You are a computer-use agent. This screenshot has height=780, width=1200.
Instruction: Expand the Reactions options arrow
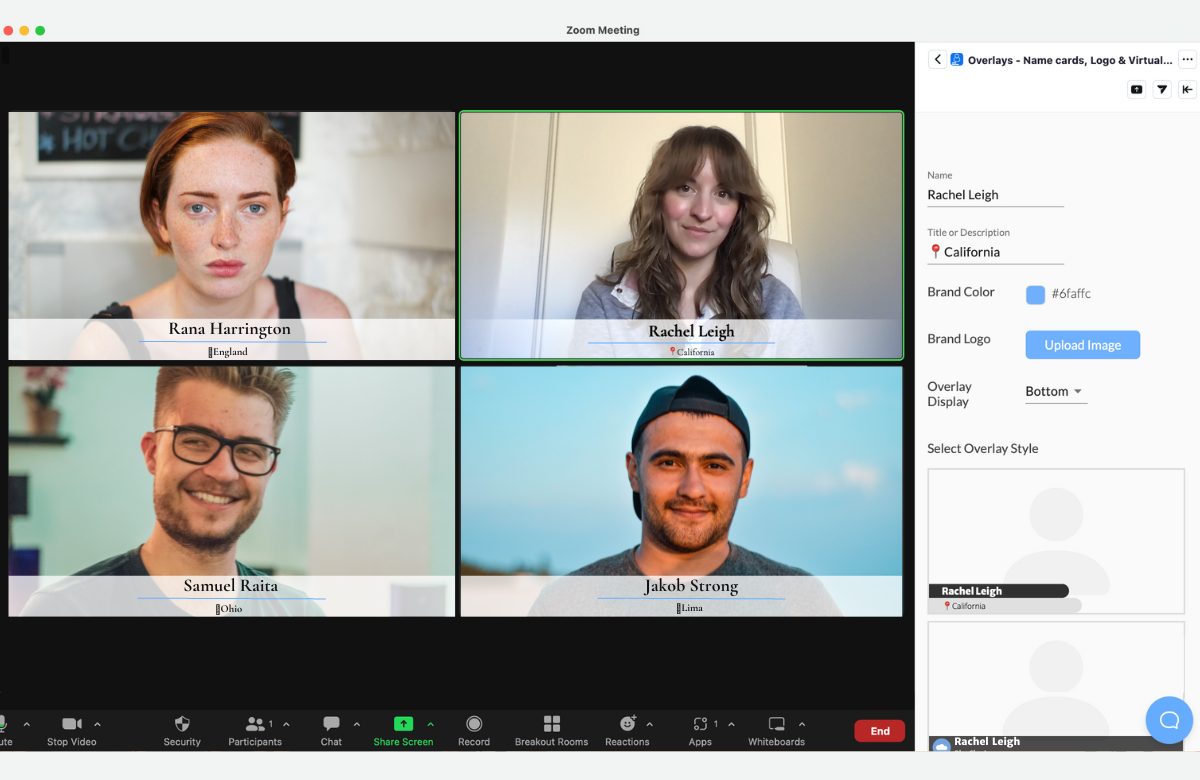pyautogui.click(x=650, y=724)
